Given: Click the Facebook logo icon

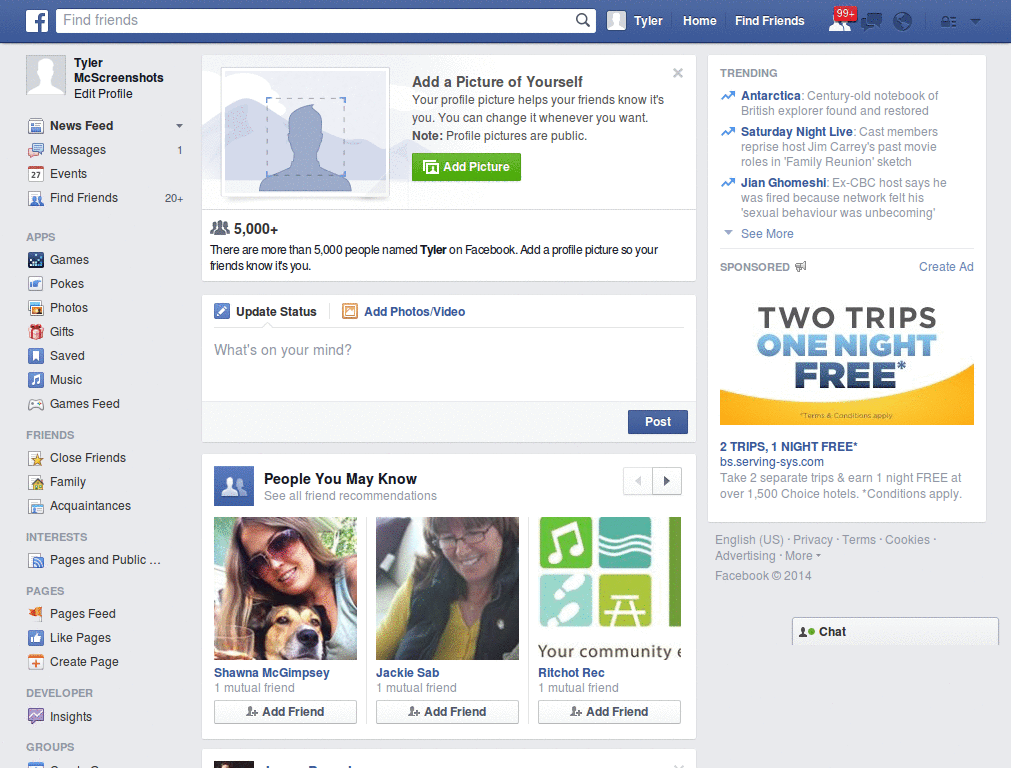Looking at the screenshot, I should point(37,21).
